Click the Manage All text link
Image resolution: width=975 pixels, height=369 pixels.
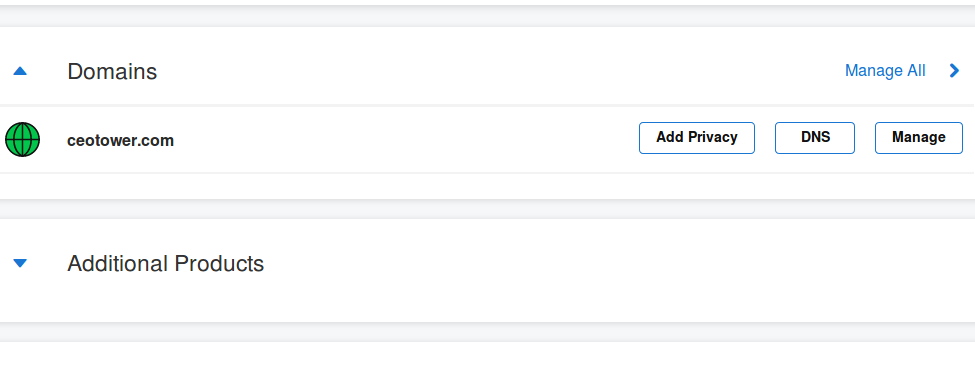pyautogui.click(x=885, y=71)
